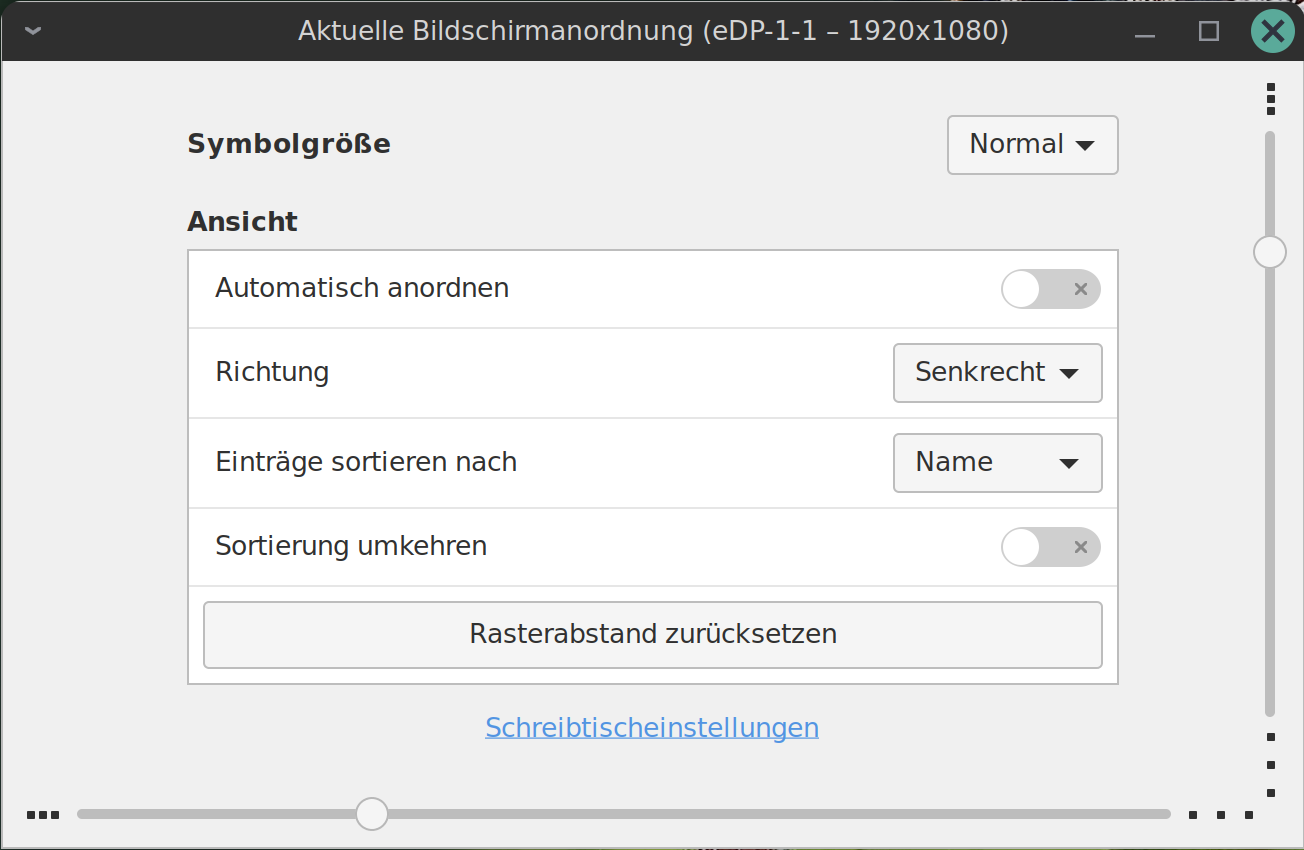Click horizontal slider track right of its handle
Viewport: 1304px width, 850px height.
click(770, 814)
